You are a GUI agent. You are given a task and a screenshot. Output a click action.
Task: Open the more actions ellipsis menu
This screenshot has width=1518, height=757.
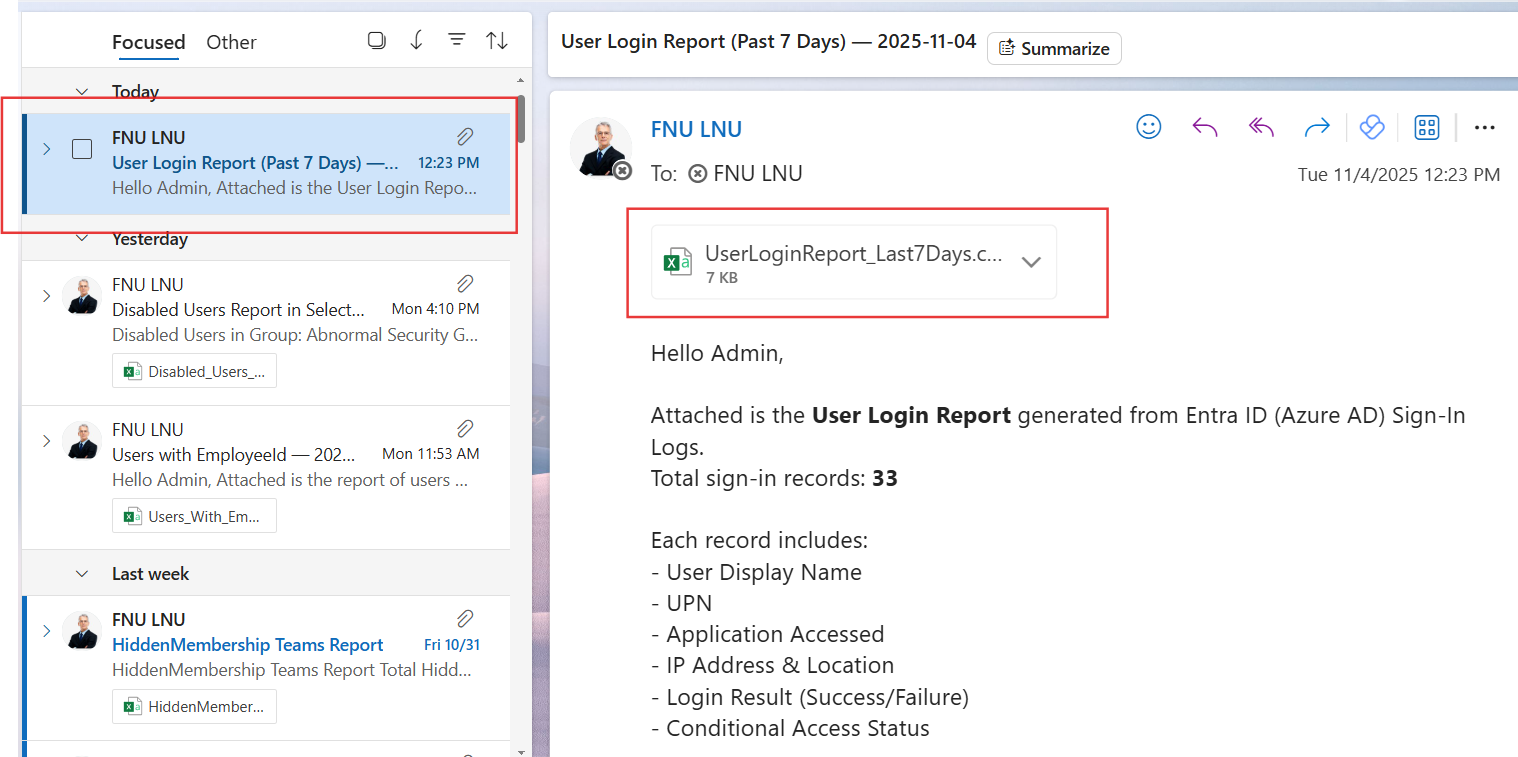pyautogui.click(x=1484, y=127)
